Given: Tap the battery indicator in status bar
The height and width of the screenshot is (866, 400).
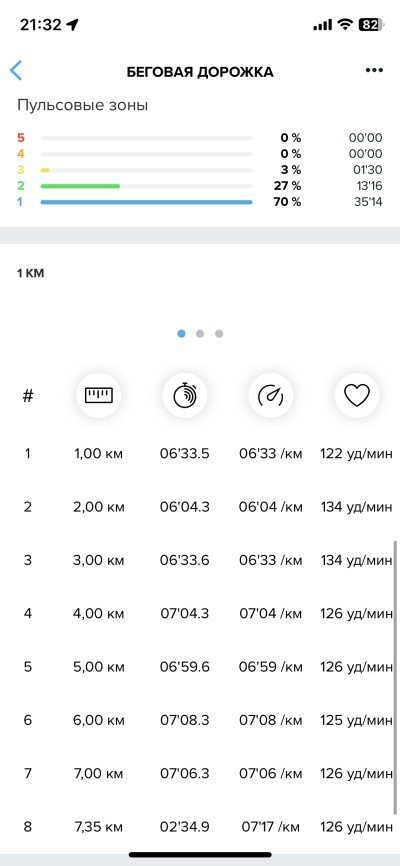Looking at the screenshot, I should click(x=371, y=25).
